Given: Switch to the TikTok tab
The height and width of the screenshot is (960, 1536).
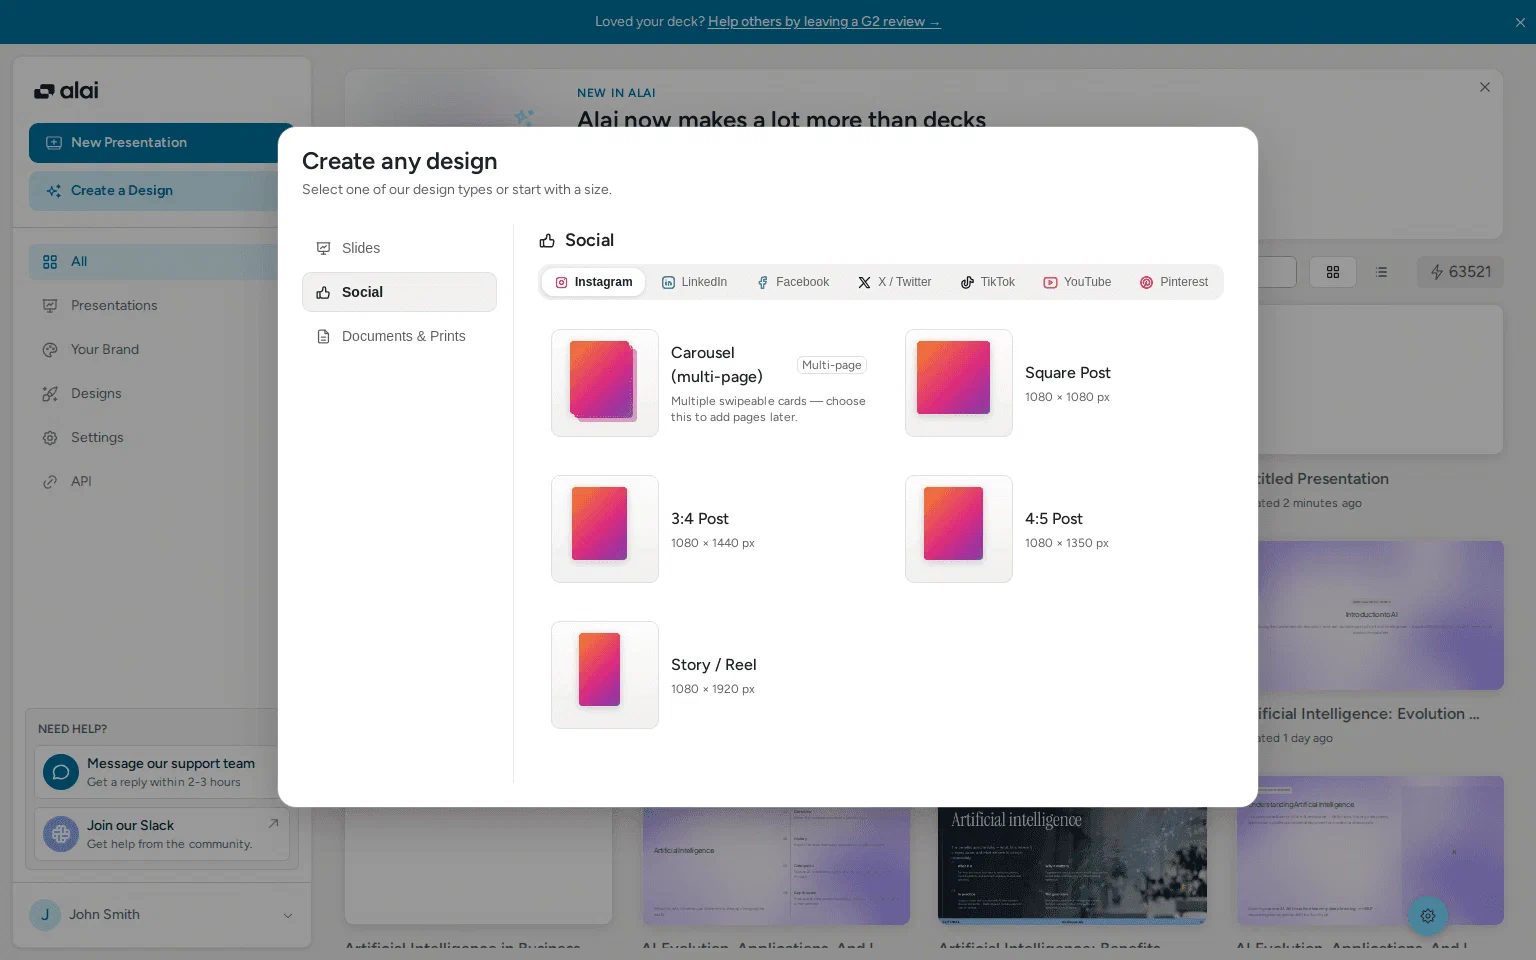Looking at the screenshot, I should coord(988,282).
